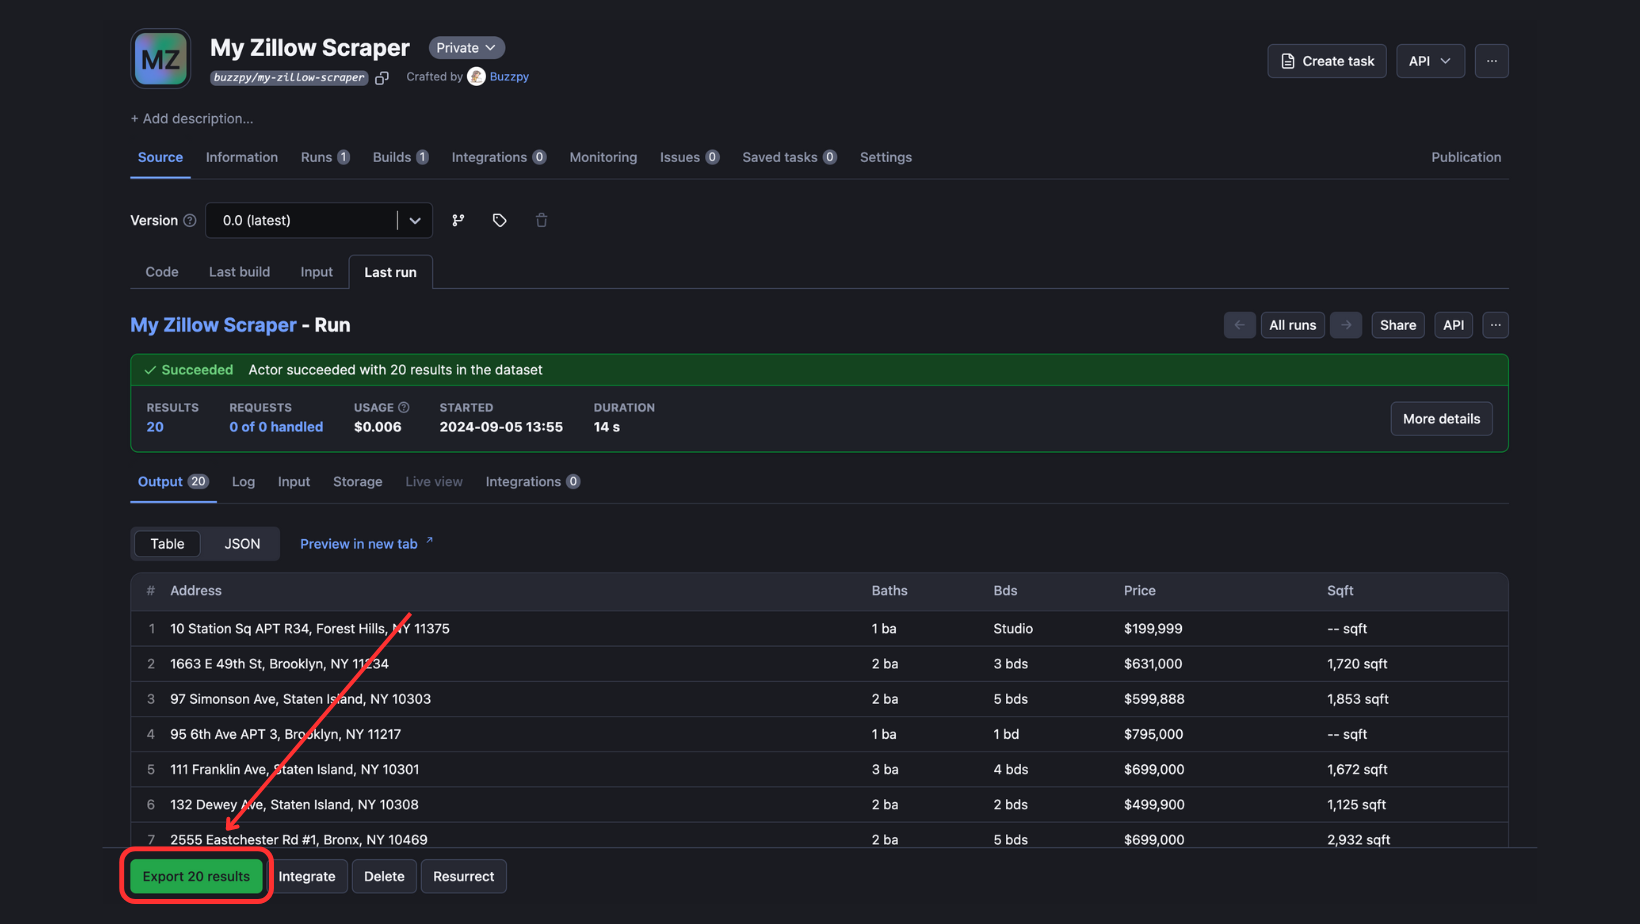Open the version selector showing 0.0 latest

(318, 220)
